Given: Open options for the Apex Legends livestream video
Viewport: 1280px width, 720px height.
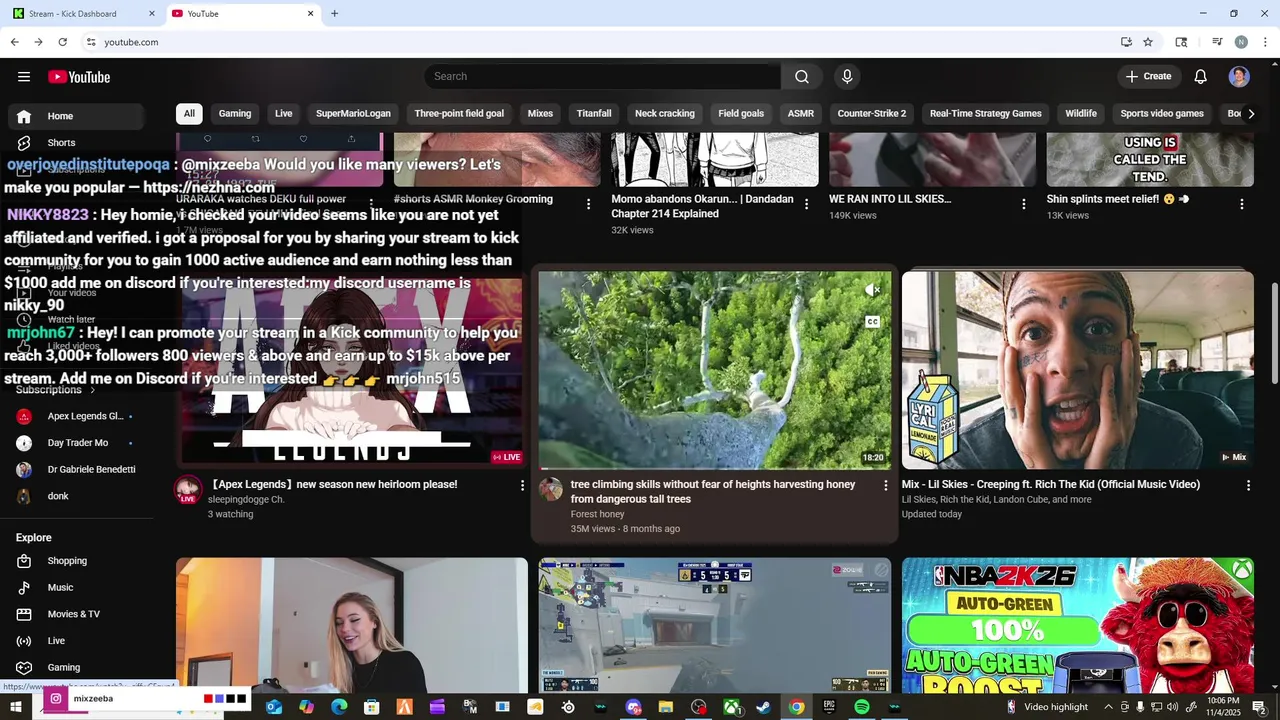Looking at the screenshot, I should coord(522,485).
